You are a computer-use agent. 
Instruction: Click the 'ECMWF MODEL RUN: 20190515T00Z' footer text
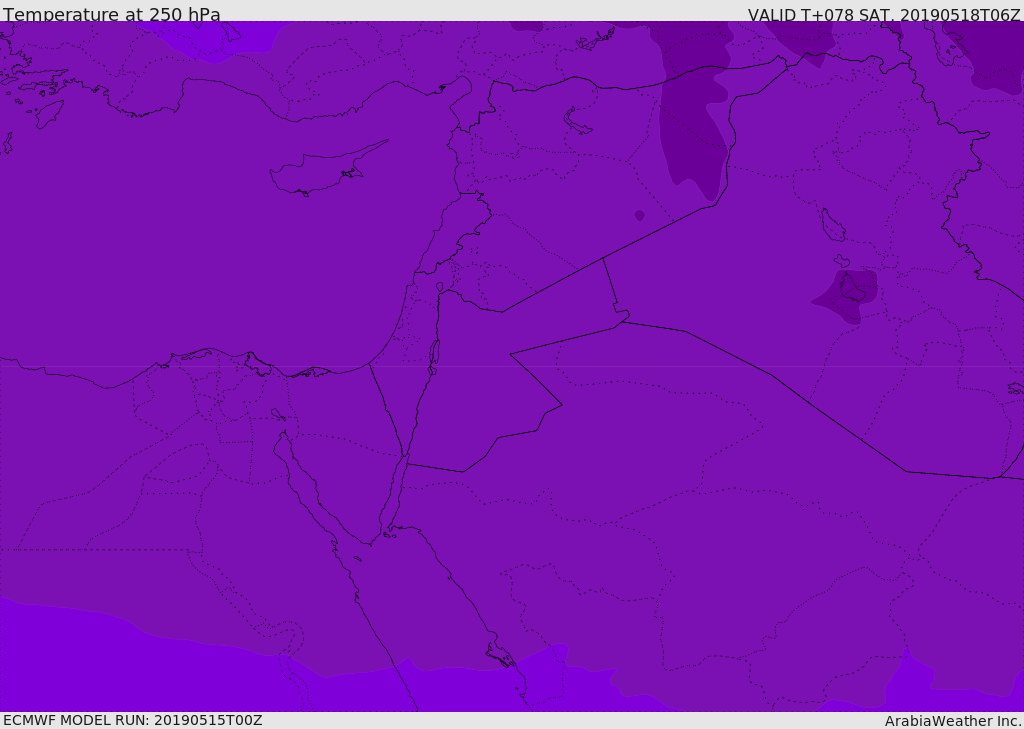[x=133, y=720]
